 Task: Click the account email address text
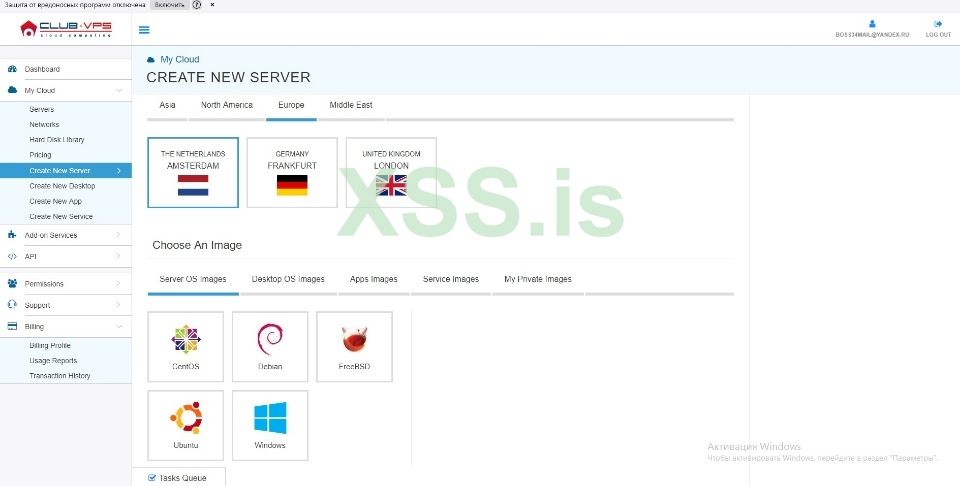tap(872, 35)
